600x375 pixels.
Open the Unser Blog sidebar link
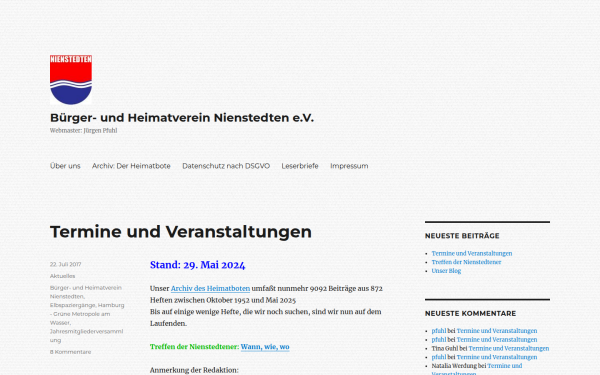(x=446, y=271)
